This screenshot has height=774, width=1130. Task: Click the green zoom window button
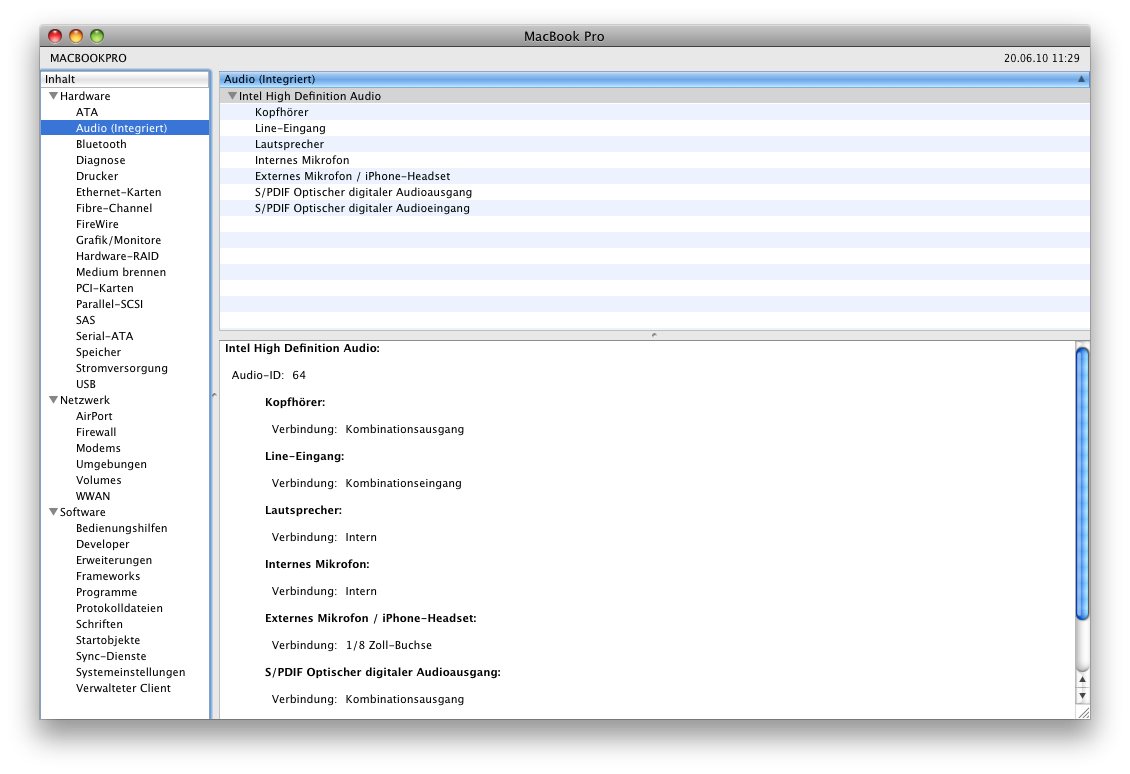(x=97, y=36)
